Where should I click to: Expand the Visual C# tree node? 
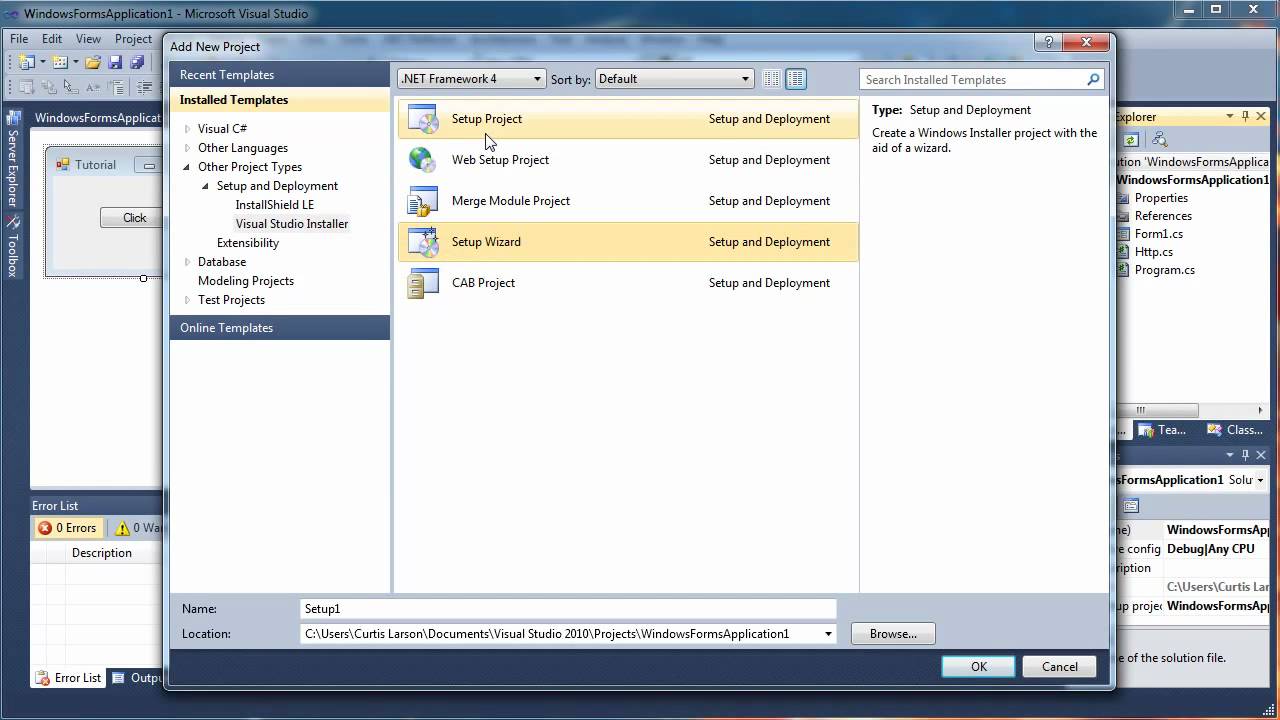[187, 129]
